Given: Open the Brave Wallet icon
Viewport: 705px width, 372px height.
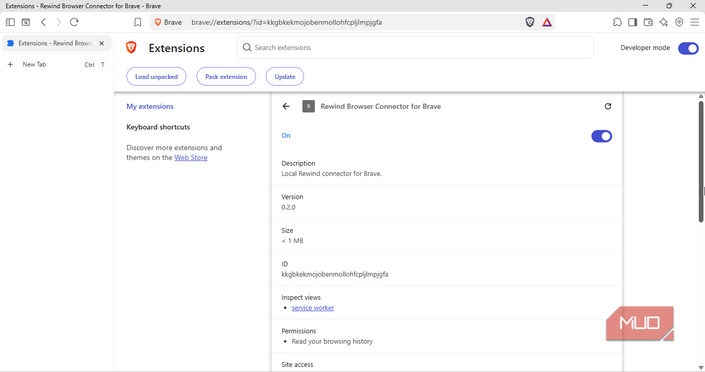Looking at the screenshot, I should (x=648, y=22).
